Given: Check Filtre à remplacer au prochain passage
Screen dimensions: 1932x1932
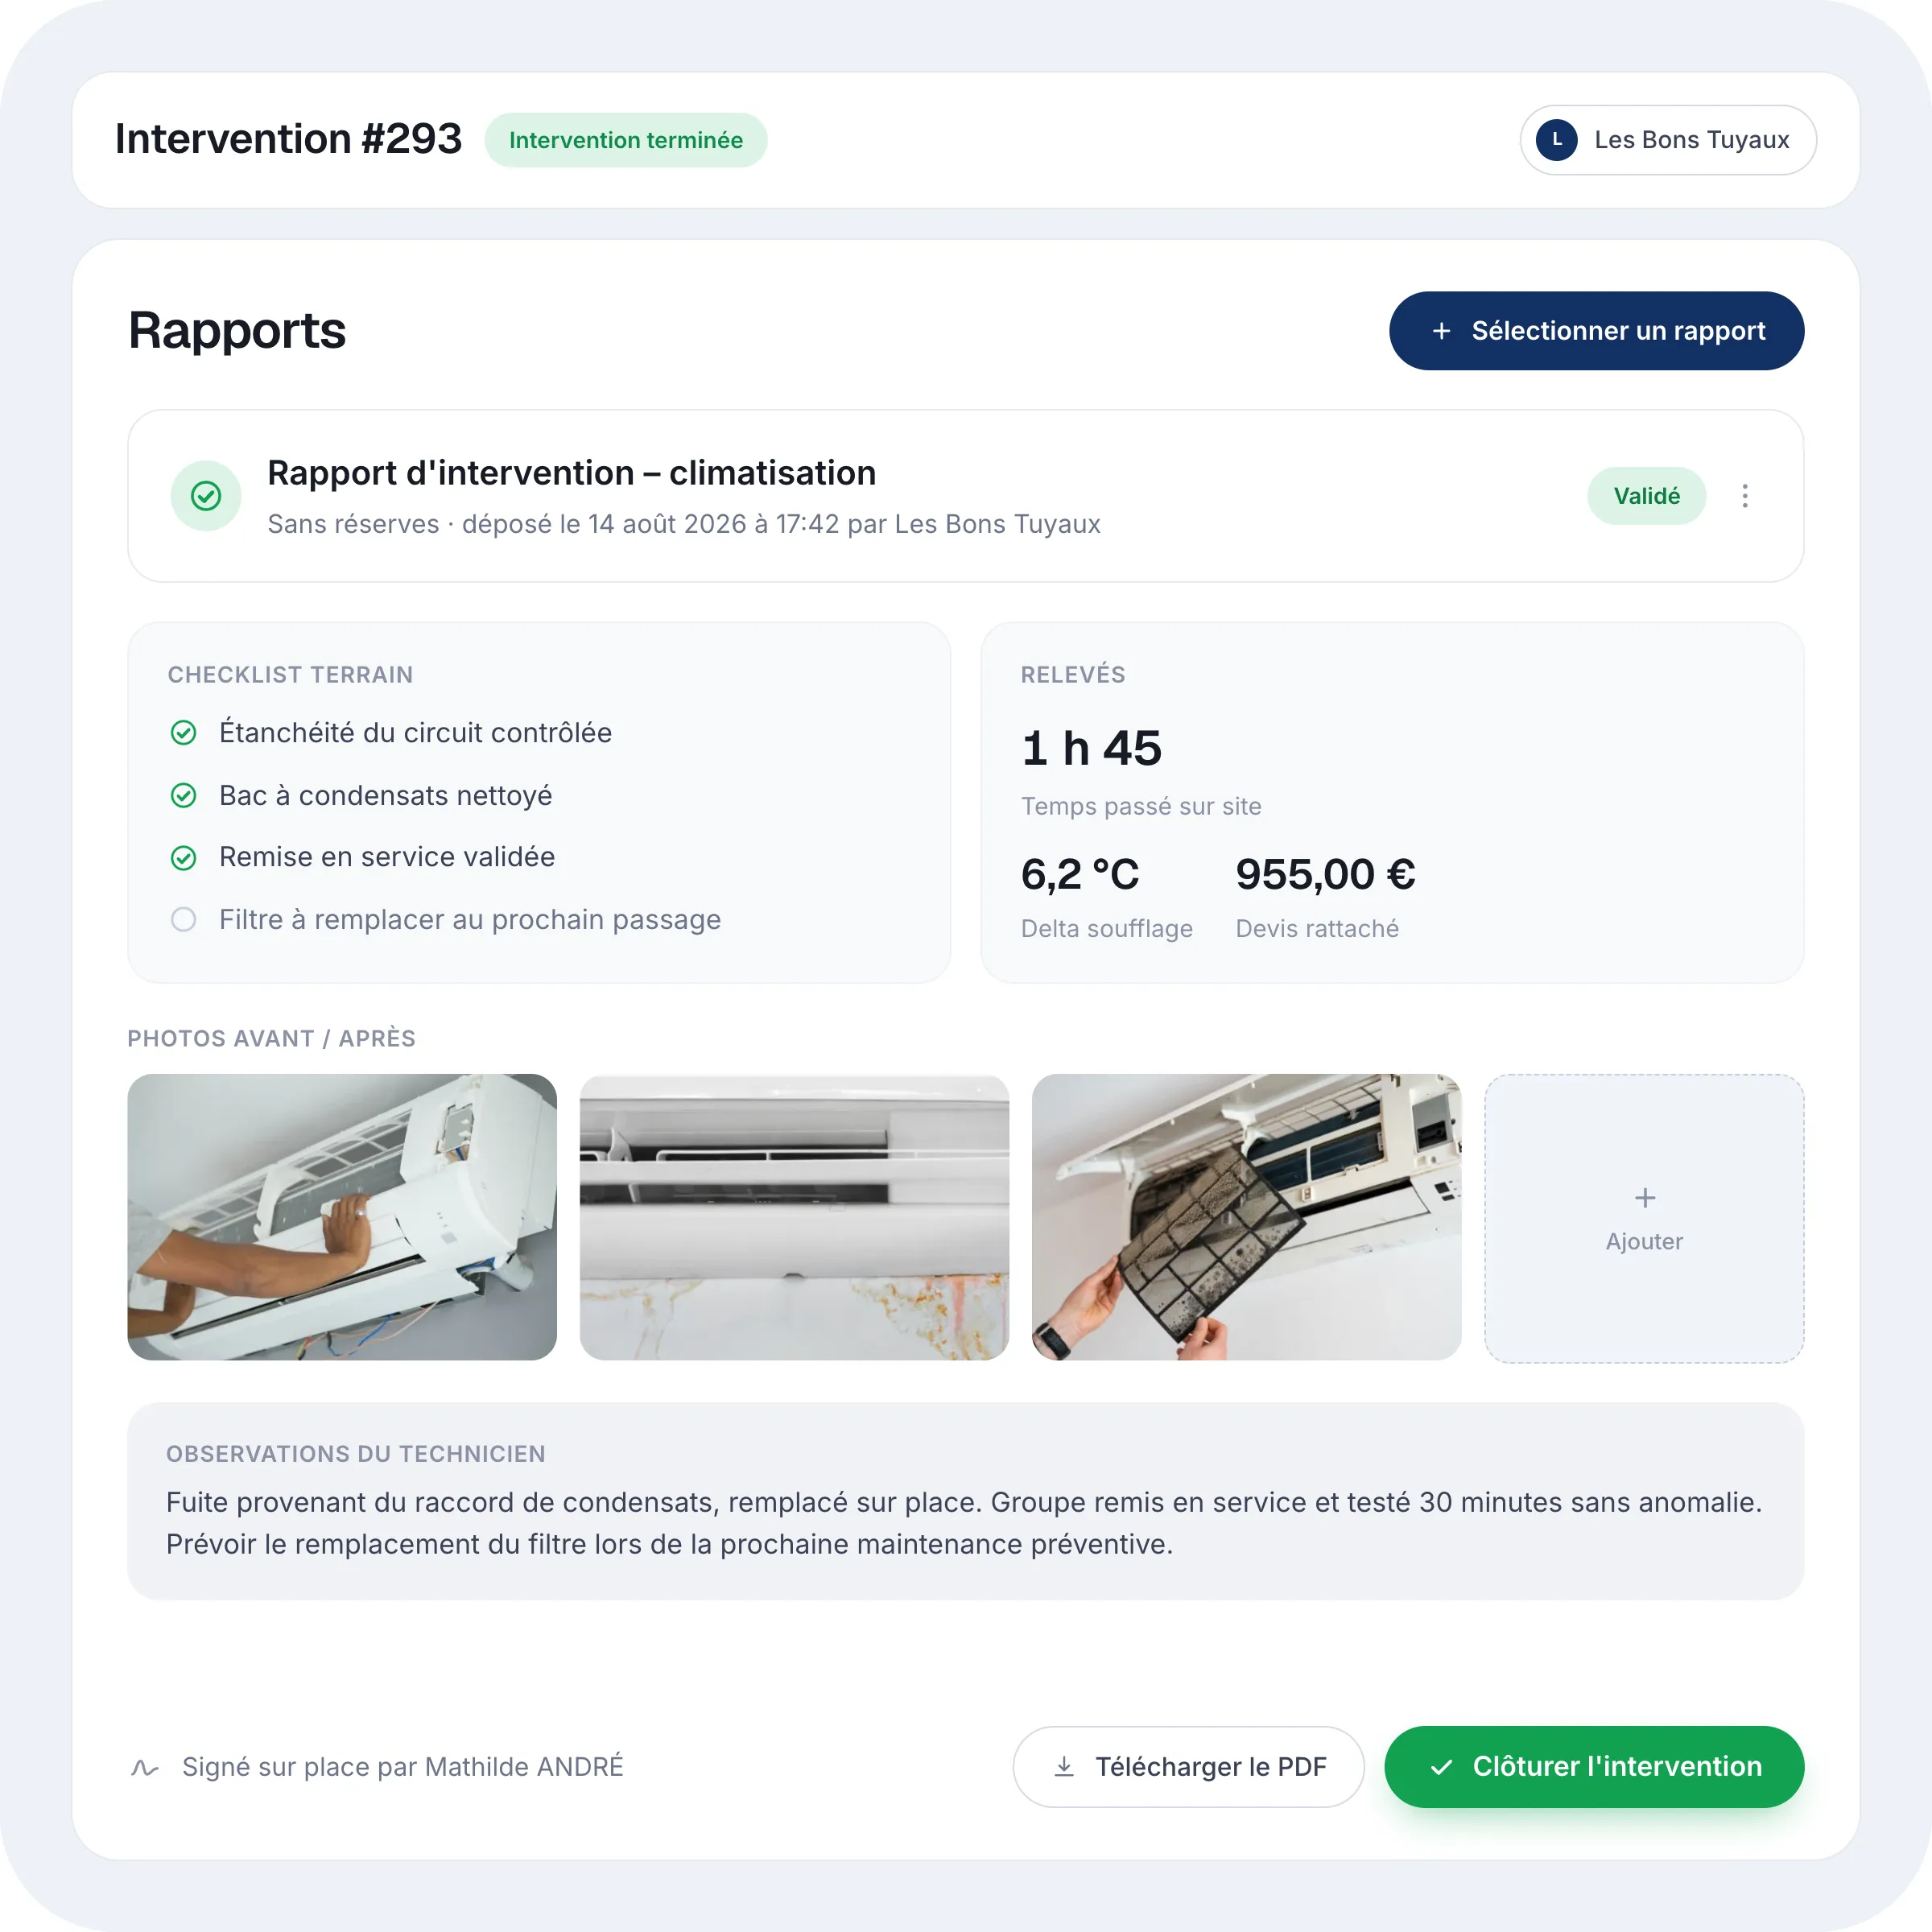Looking at the screenshot, I should click(184, 919).
